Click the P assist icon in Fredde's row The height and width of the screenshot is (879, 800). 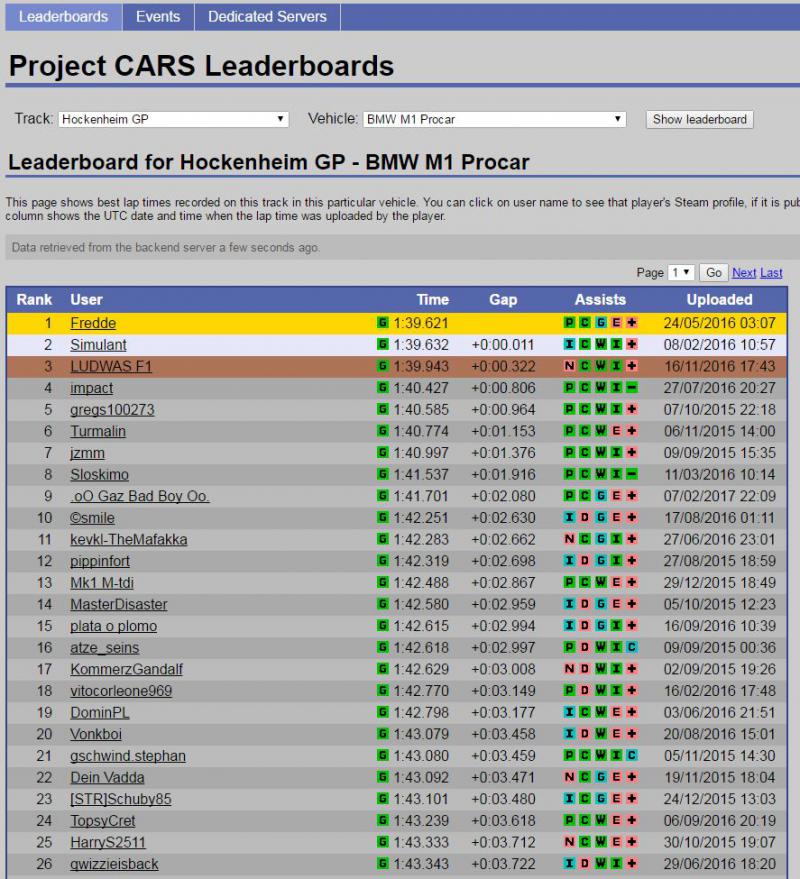(x=569, y=322)
